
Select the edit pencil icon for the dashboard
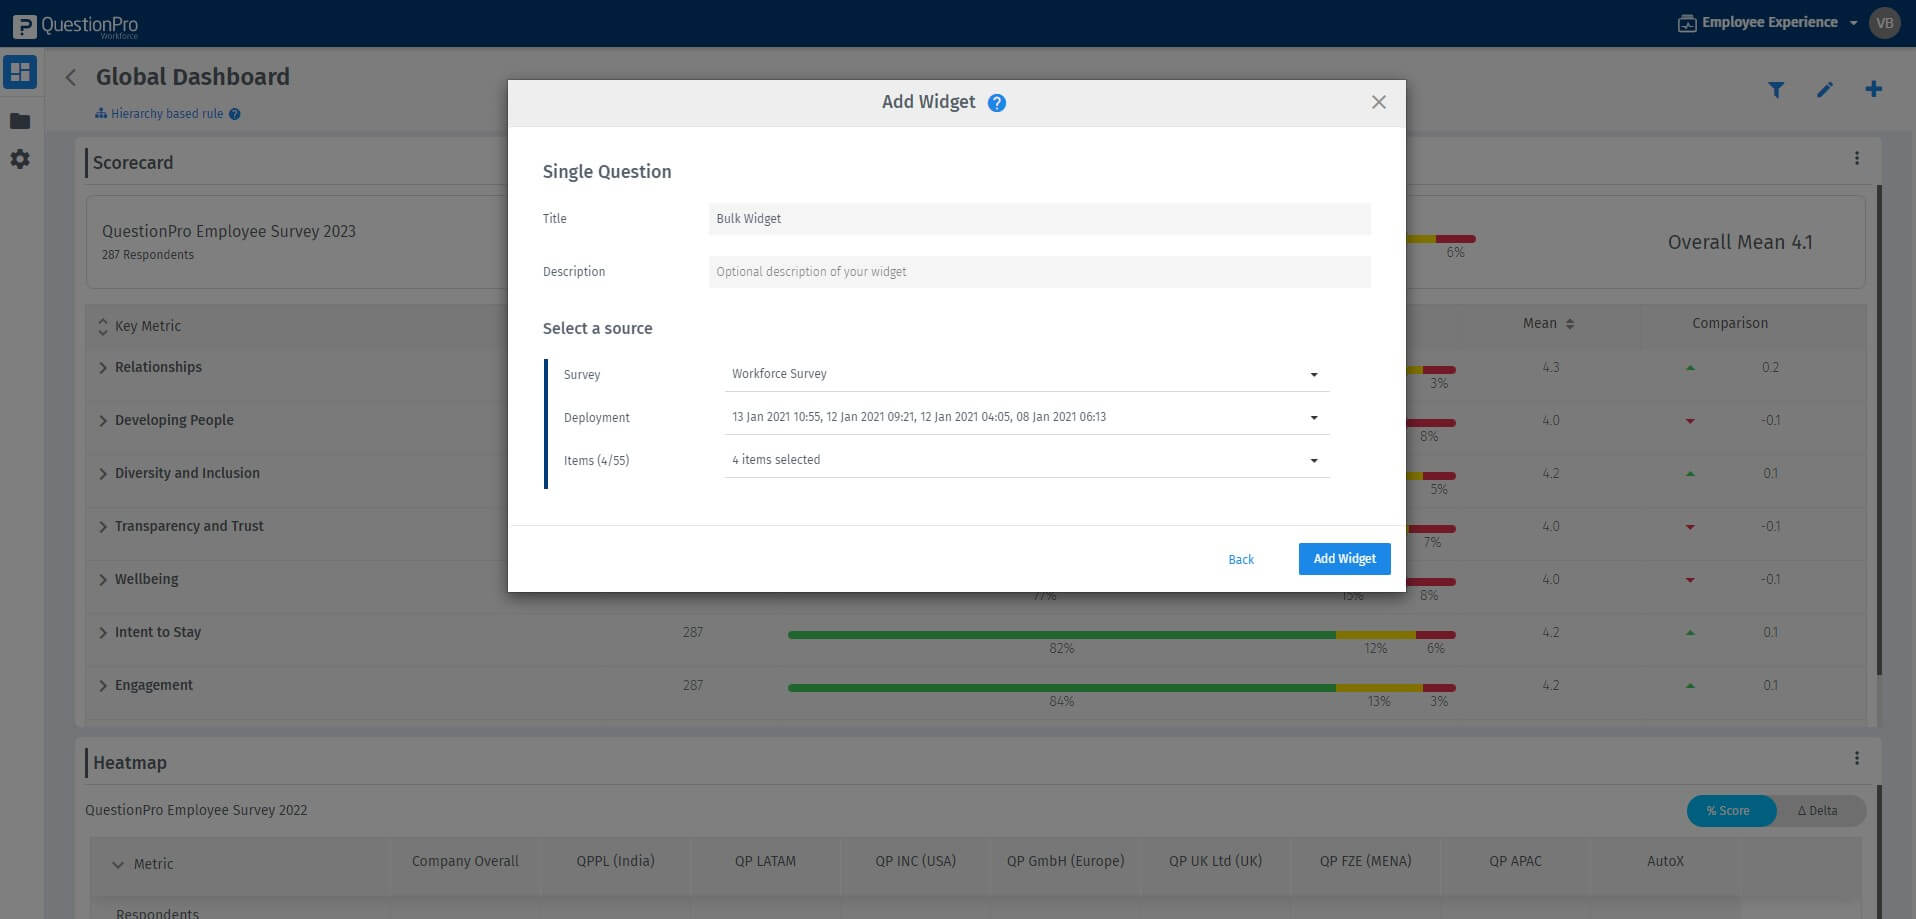coord(1825,89)
